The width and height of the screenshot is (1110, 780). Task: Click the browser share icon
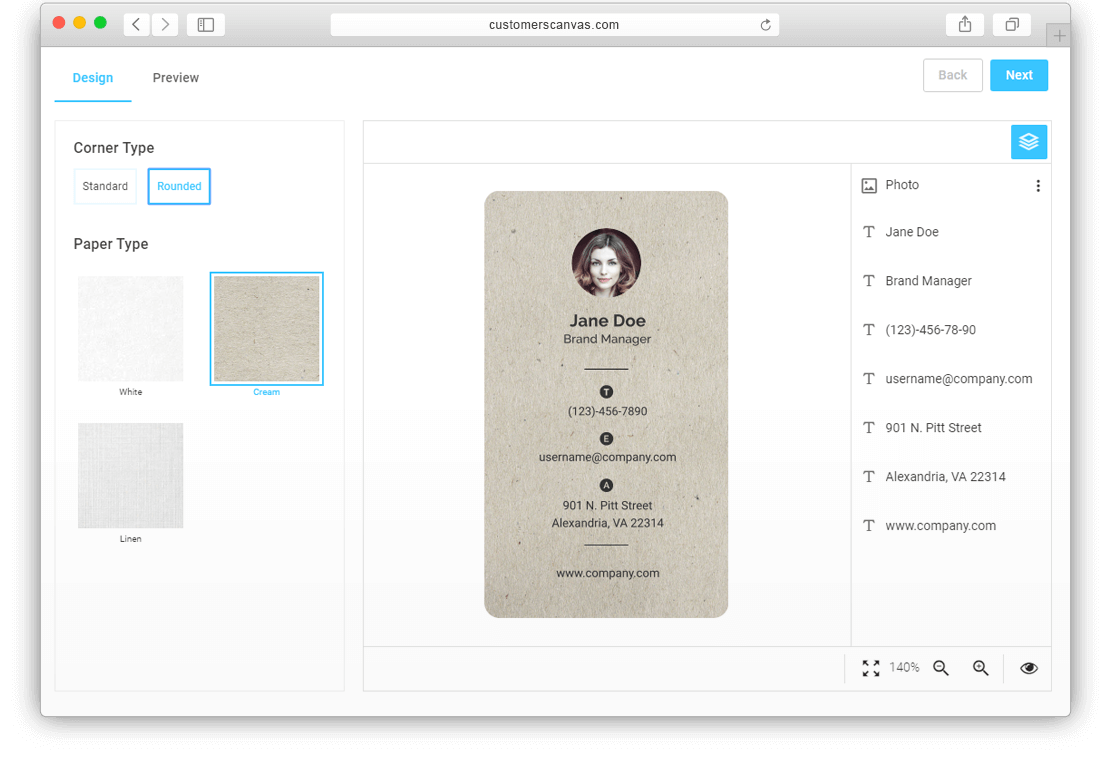click(x=965, y=24)
